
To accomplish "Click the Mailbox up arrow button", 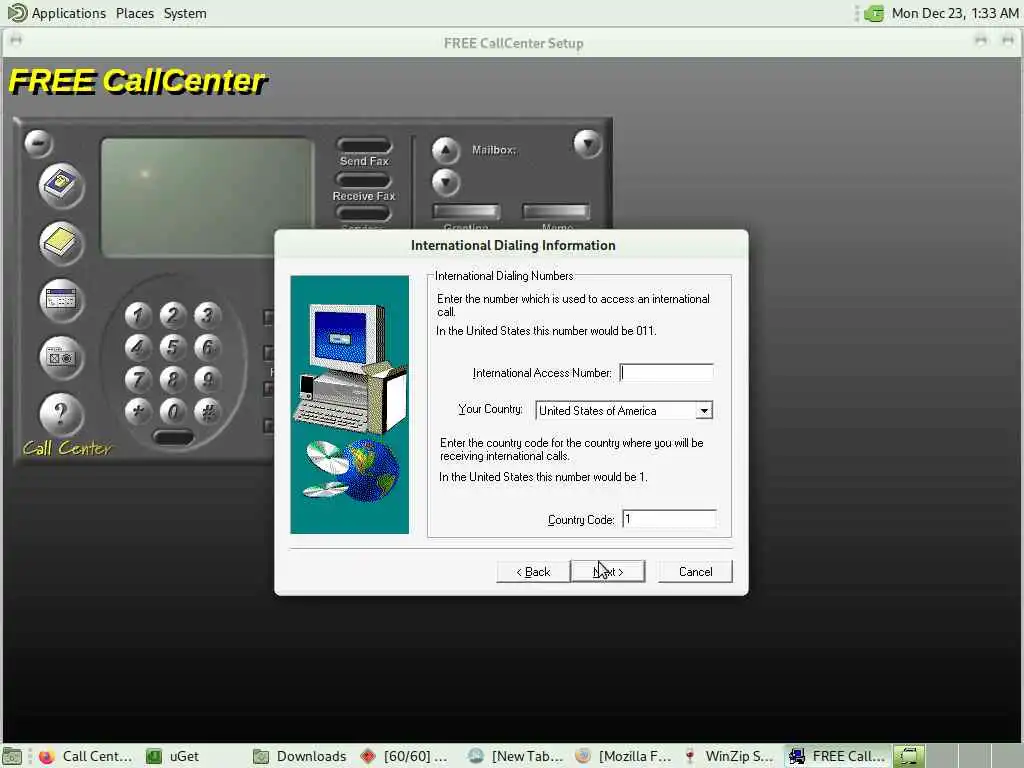I will tap(445, 151).
